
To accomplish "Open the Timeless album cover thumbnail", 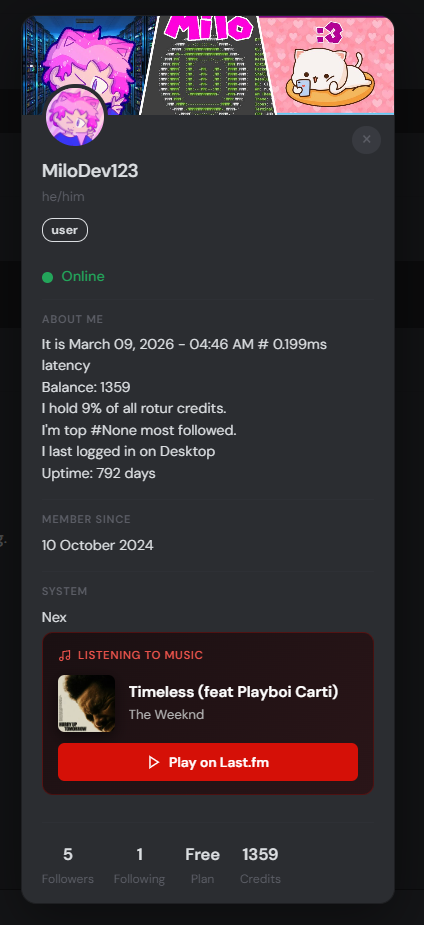I will 87,703.
